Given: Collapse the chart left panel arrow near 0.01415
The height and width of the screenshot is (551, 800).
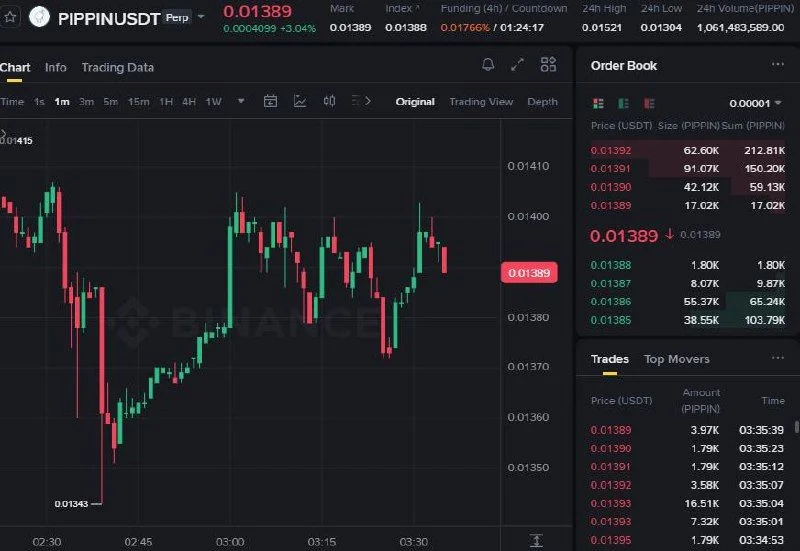Looking at the screenshot, I should coord(3,134).
